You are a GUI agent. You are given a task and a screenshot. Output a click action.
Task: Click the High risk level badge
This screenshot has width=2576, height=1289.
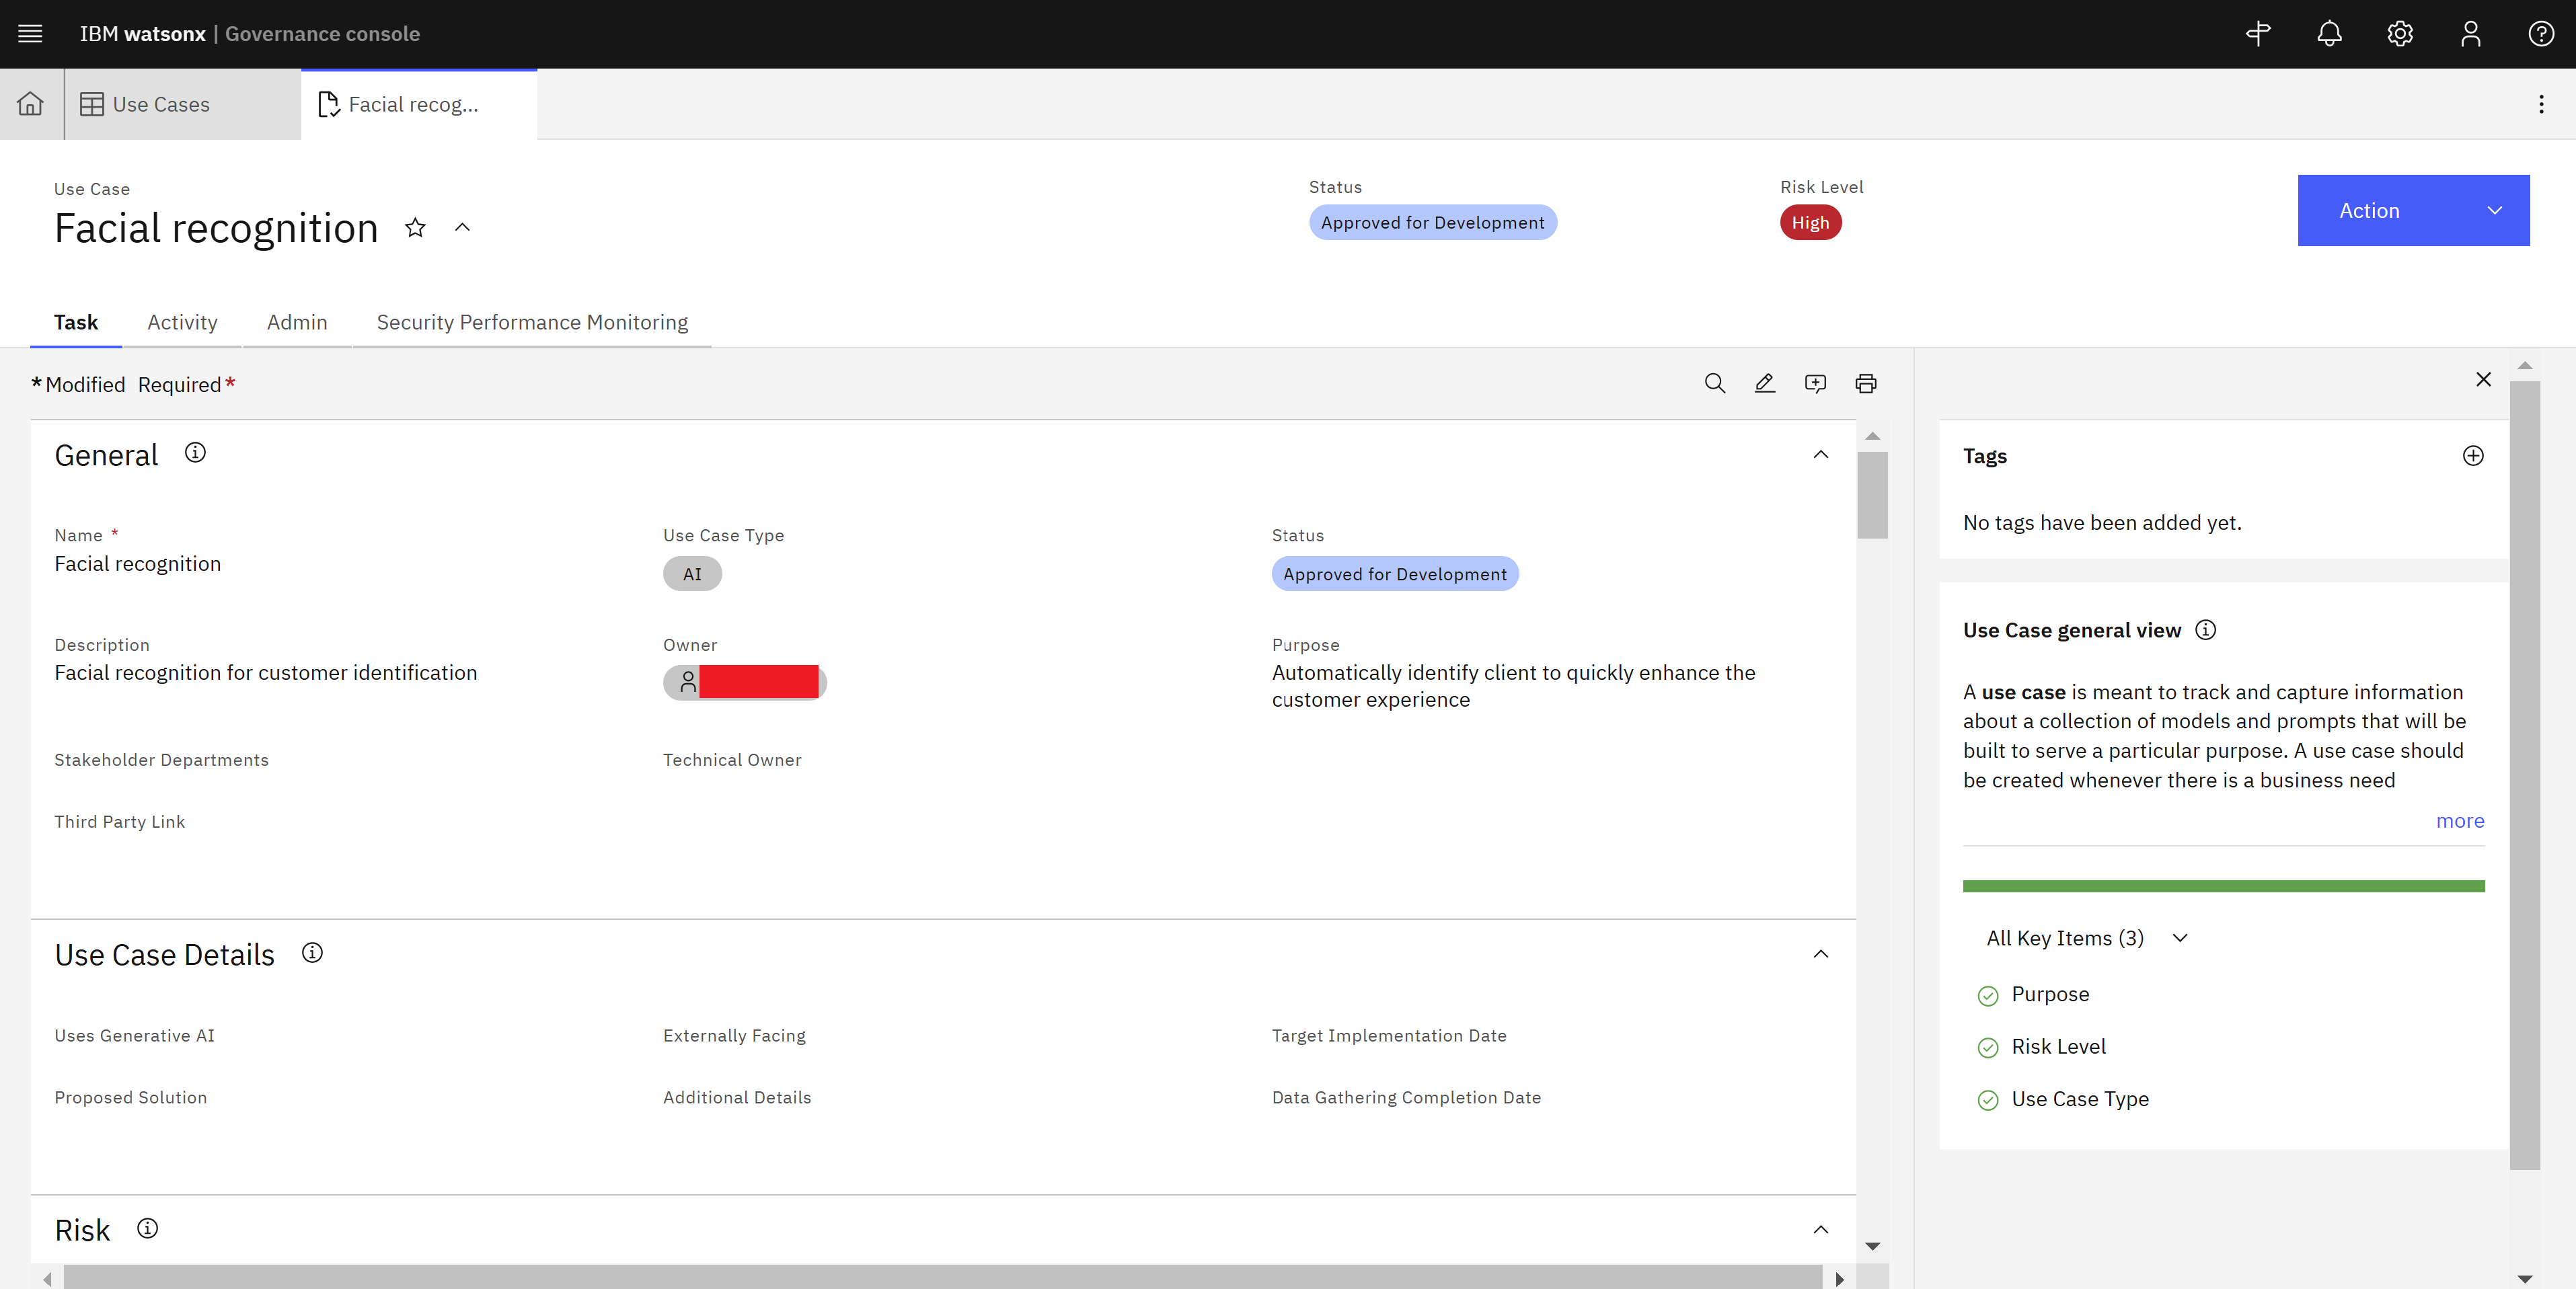(x=1811, y=222)
